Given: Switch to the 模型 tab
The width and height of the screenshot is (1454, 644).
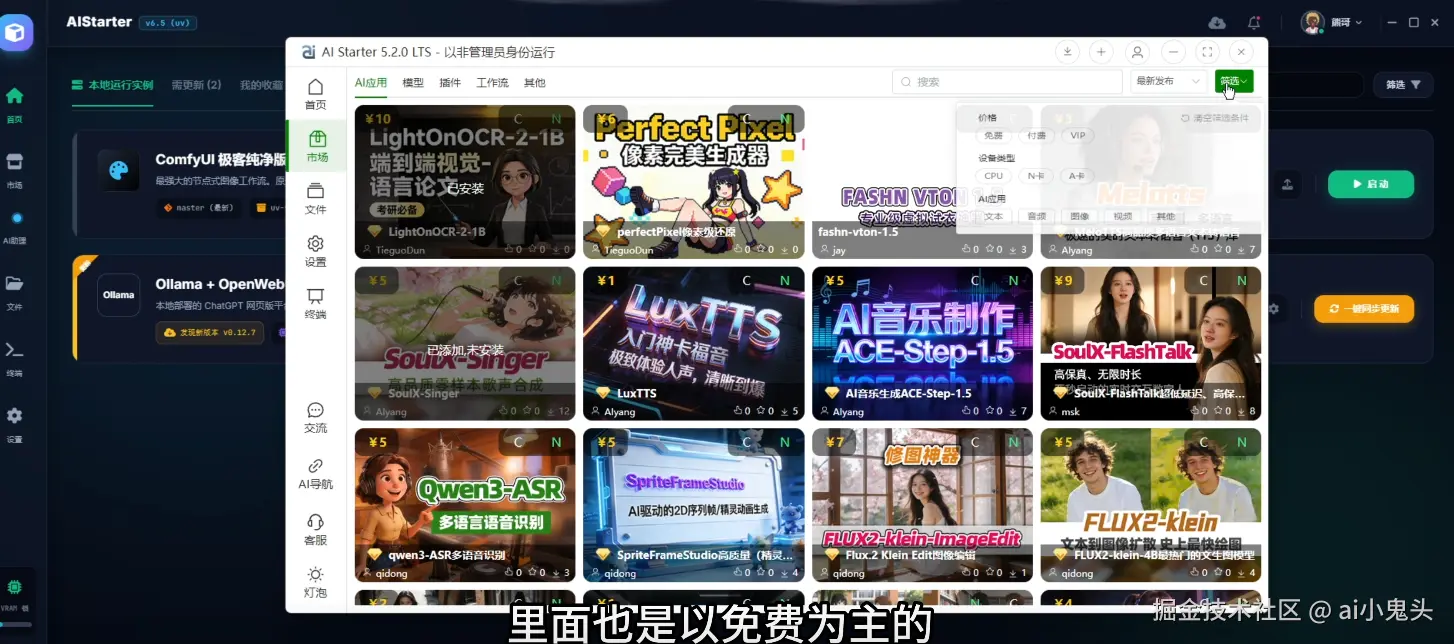Looking at the screenshot, I should (413, 82).
